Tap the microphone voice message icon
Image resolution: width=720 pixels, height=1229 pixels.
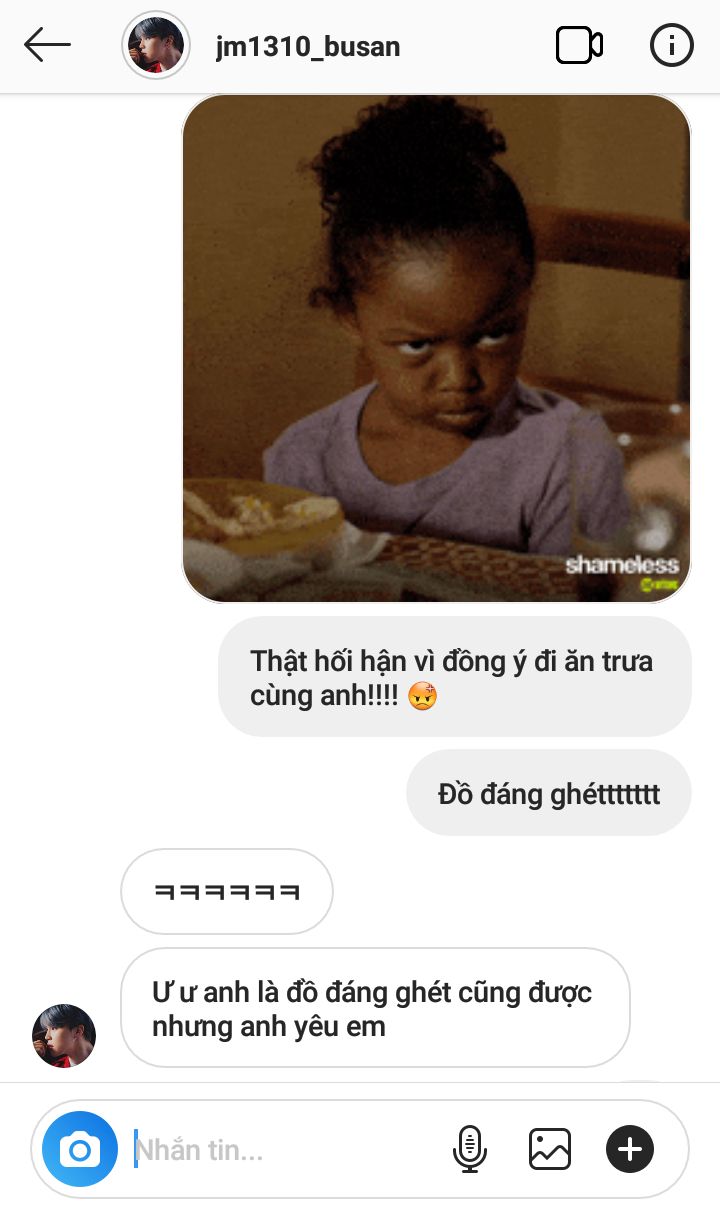pos(470,1149)
